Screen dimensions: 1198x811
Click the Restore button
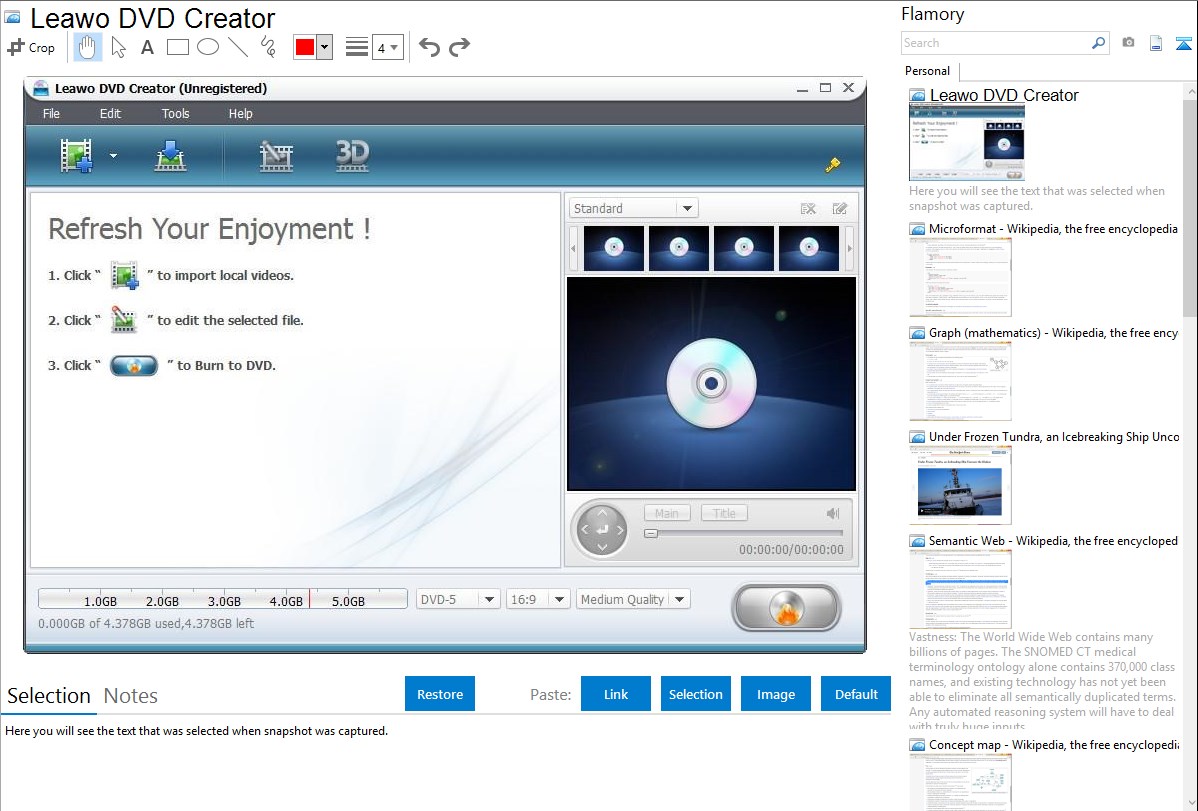(440, 694)
